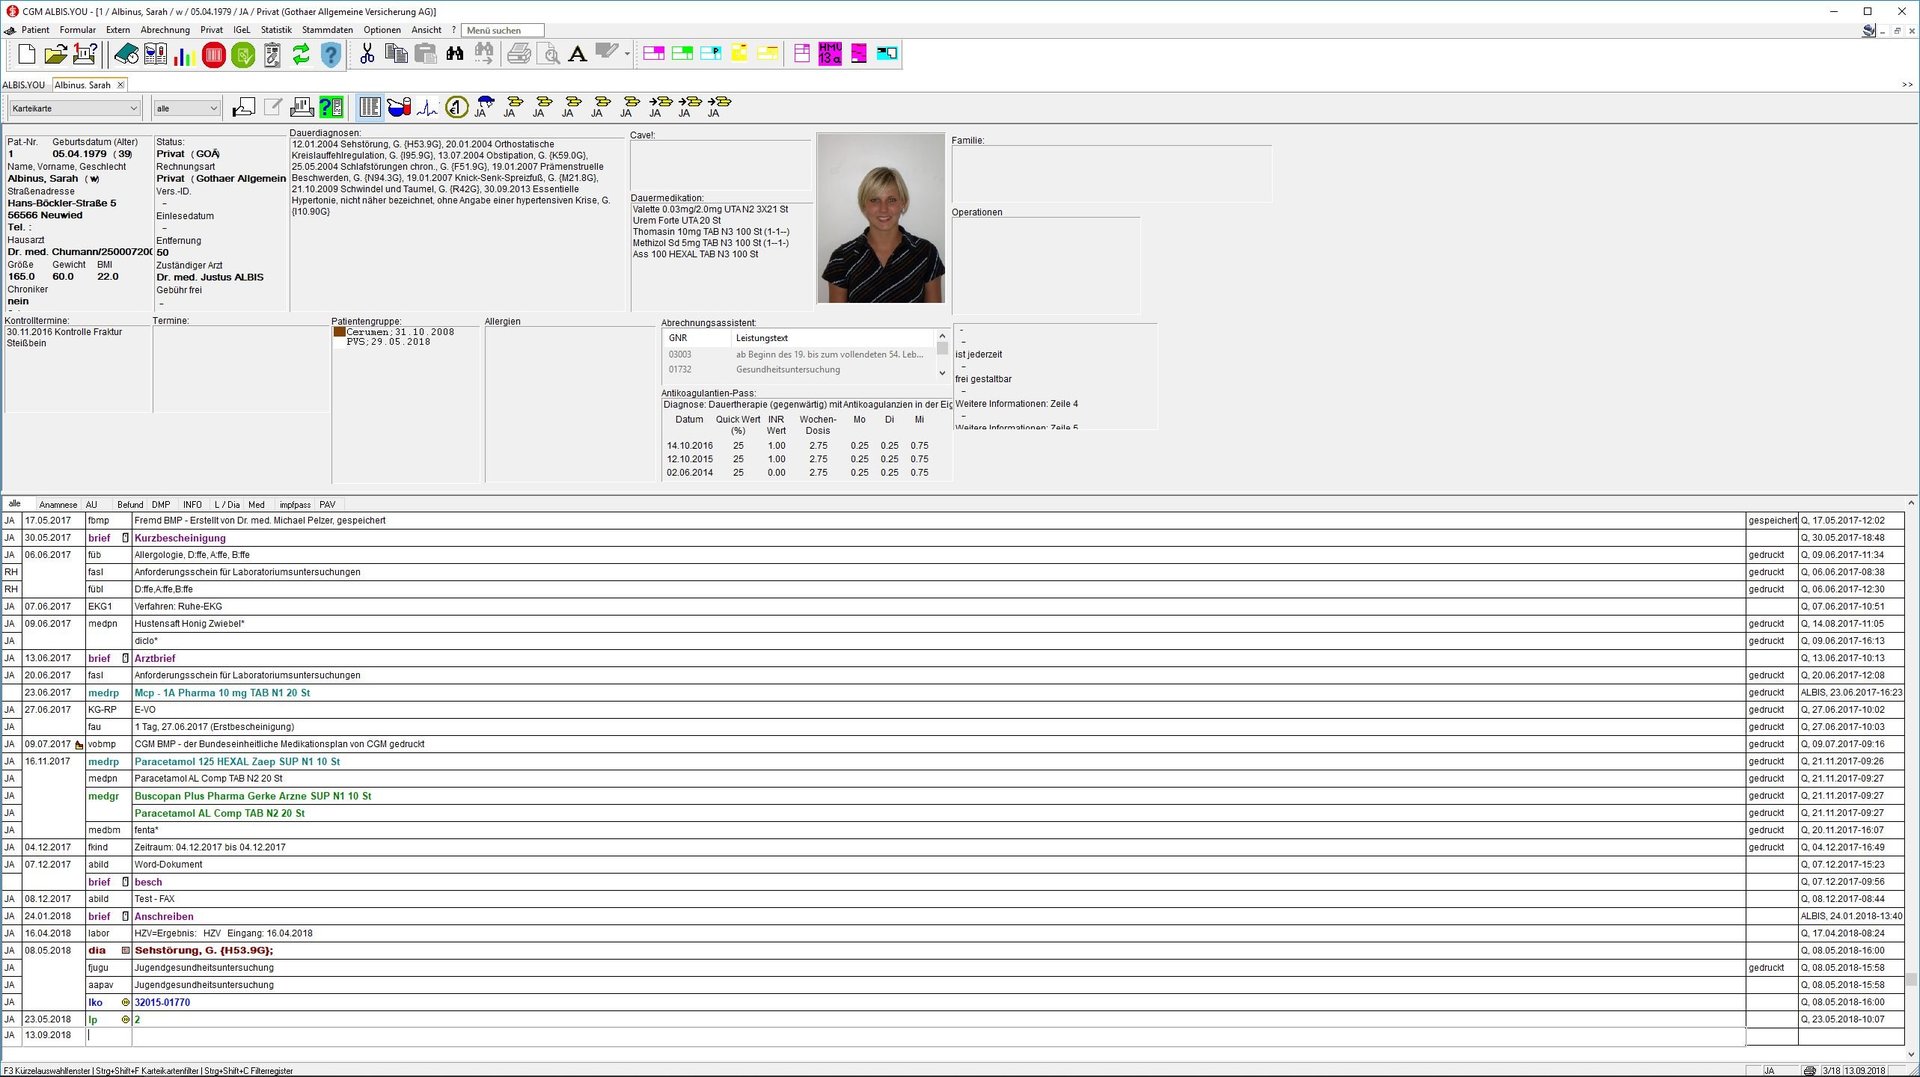Viewport: 1920px width, 1077px height.
Task: Select the ECG waveform icon in the patient toolbar
Action: pos(427,106)
